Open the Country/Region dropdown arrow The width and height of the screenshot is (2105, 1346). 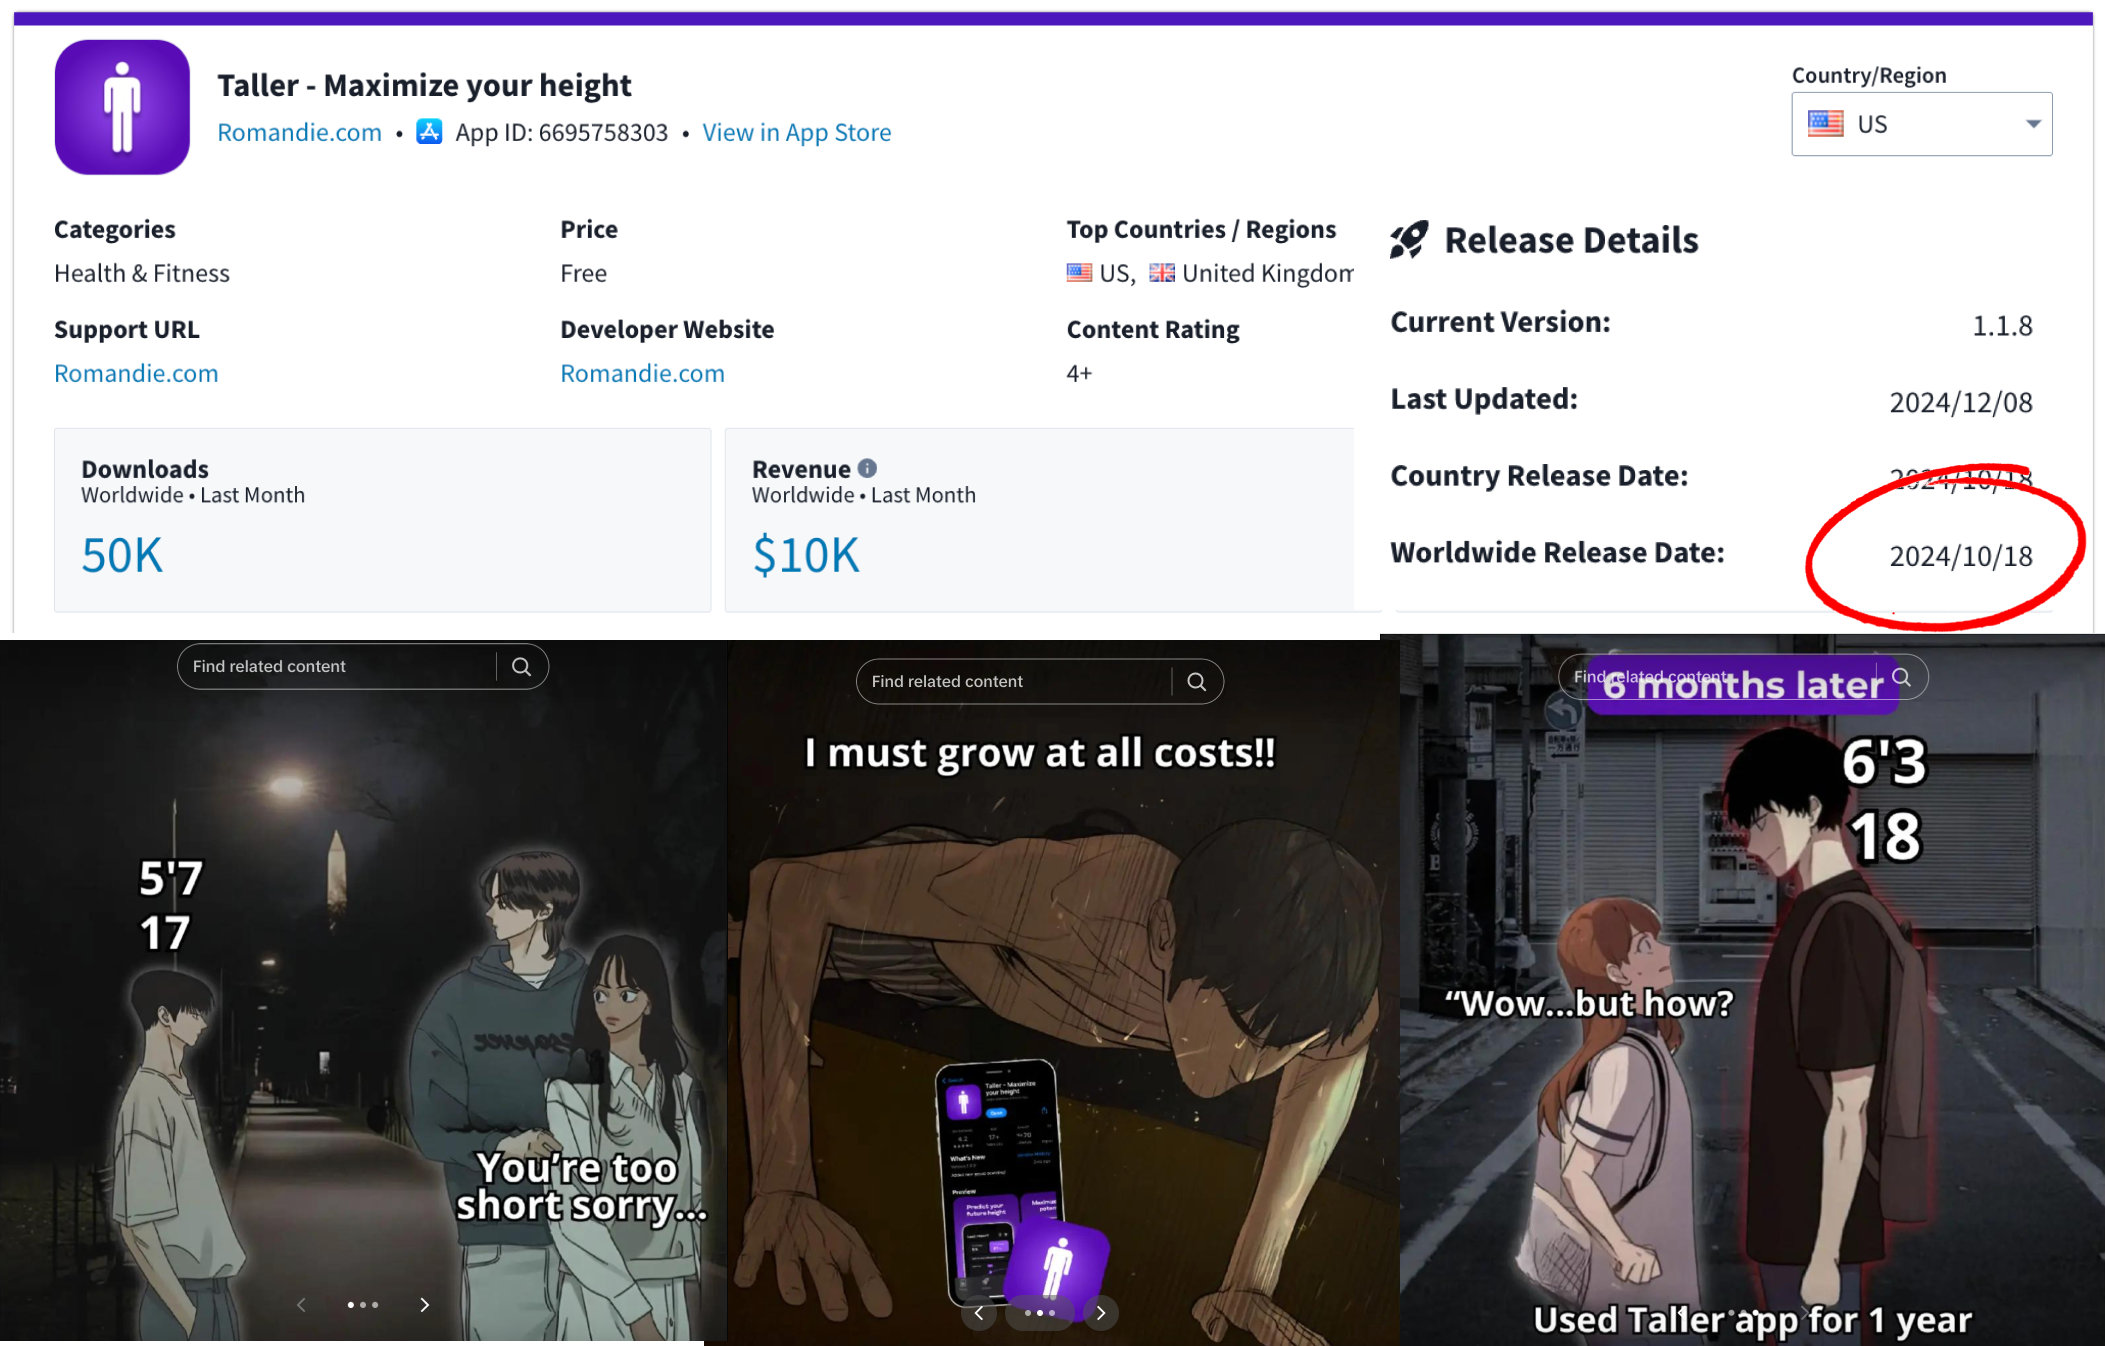(x=2033, y=124)
